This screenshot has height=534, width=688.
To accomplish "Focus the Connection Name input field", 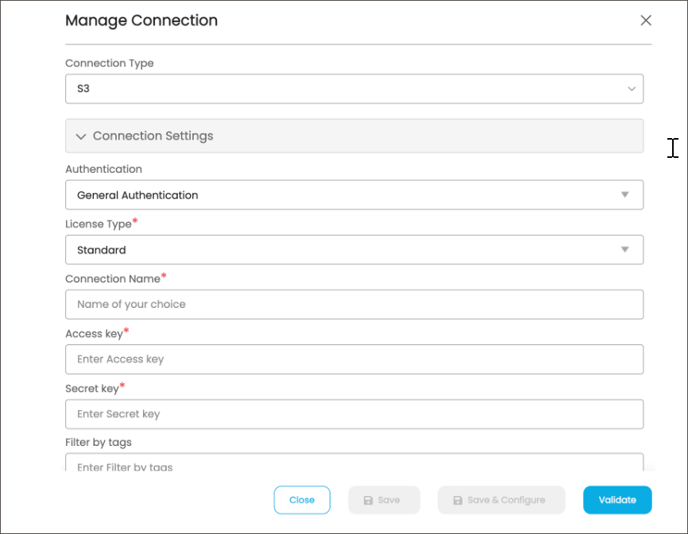I will [x=354, y=305].
